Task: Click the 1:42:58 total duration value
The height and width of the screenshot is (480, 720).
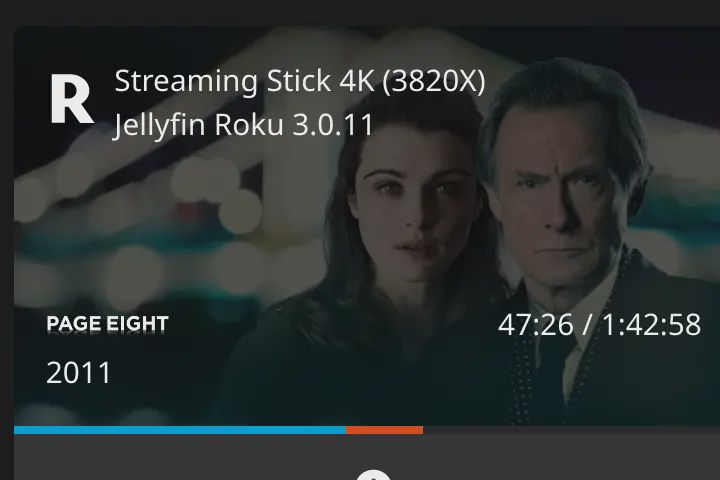Action: point(651,325)
